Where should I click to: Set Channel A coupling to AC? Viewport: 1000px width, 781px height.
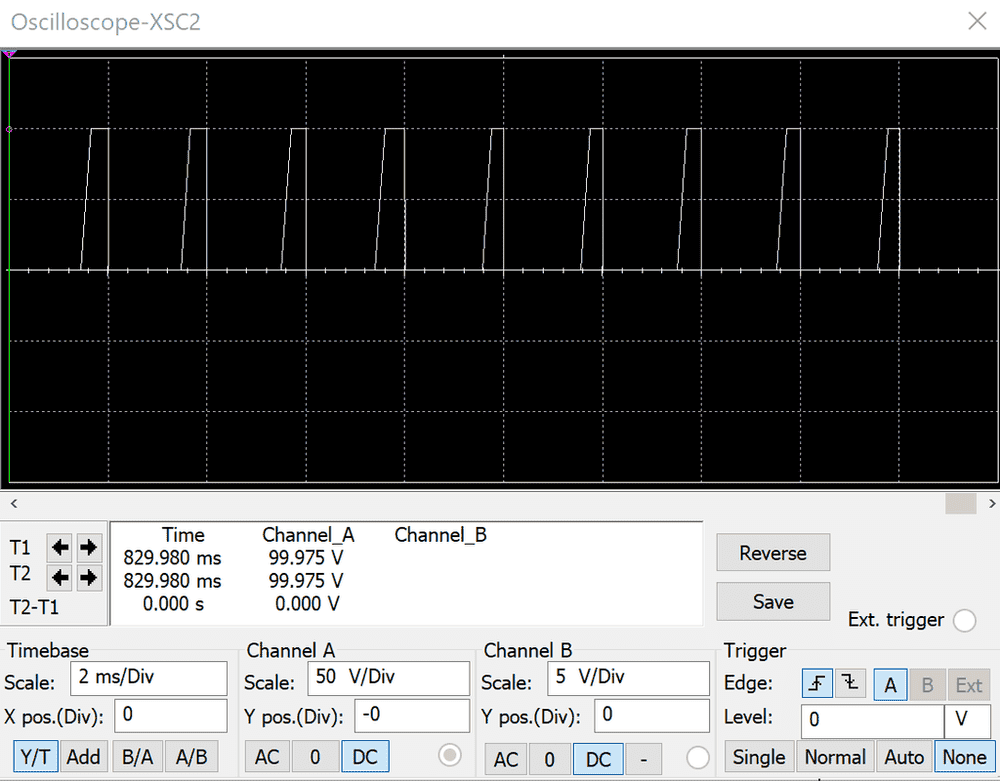[267, 757]
